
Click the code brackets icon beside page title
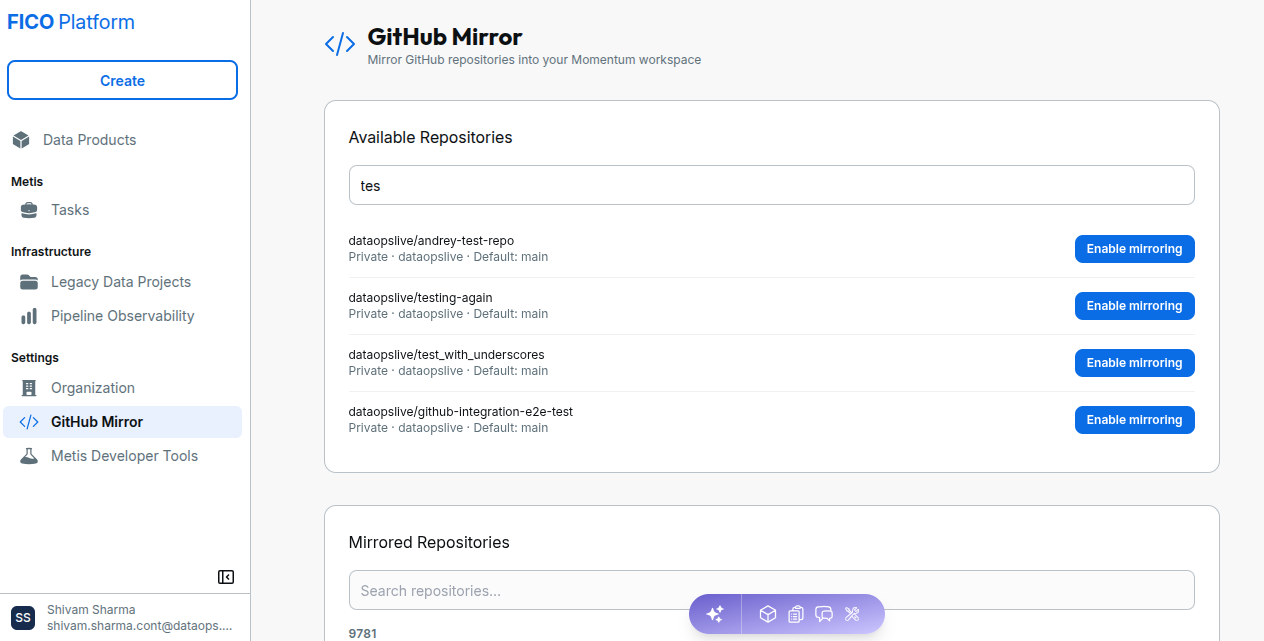coord(340,44)
